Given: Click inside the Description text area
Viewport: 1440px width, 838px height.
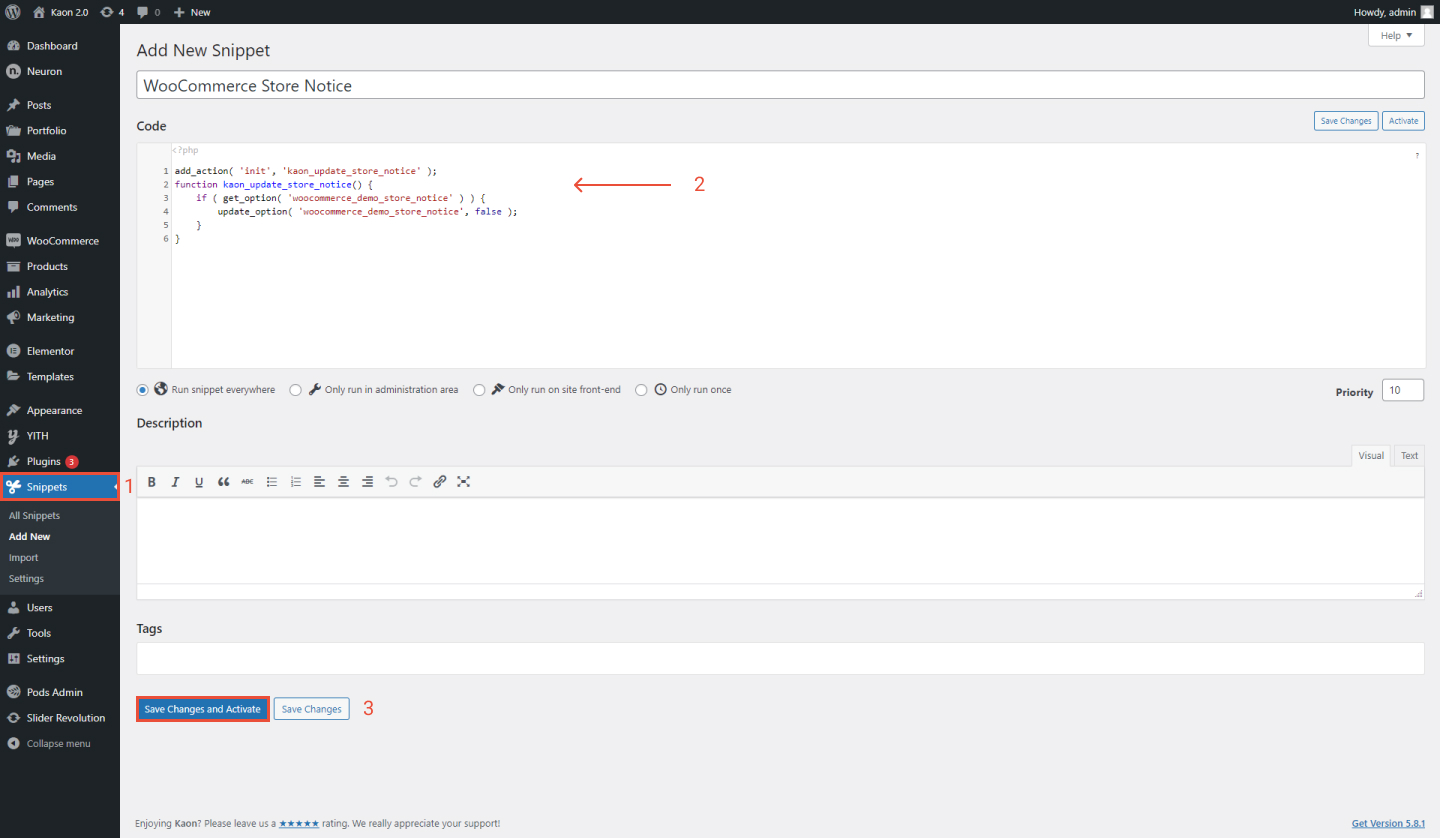Looking at the screenshot, I should tap(780, 540).
